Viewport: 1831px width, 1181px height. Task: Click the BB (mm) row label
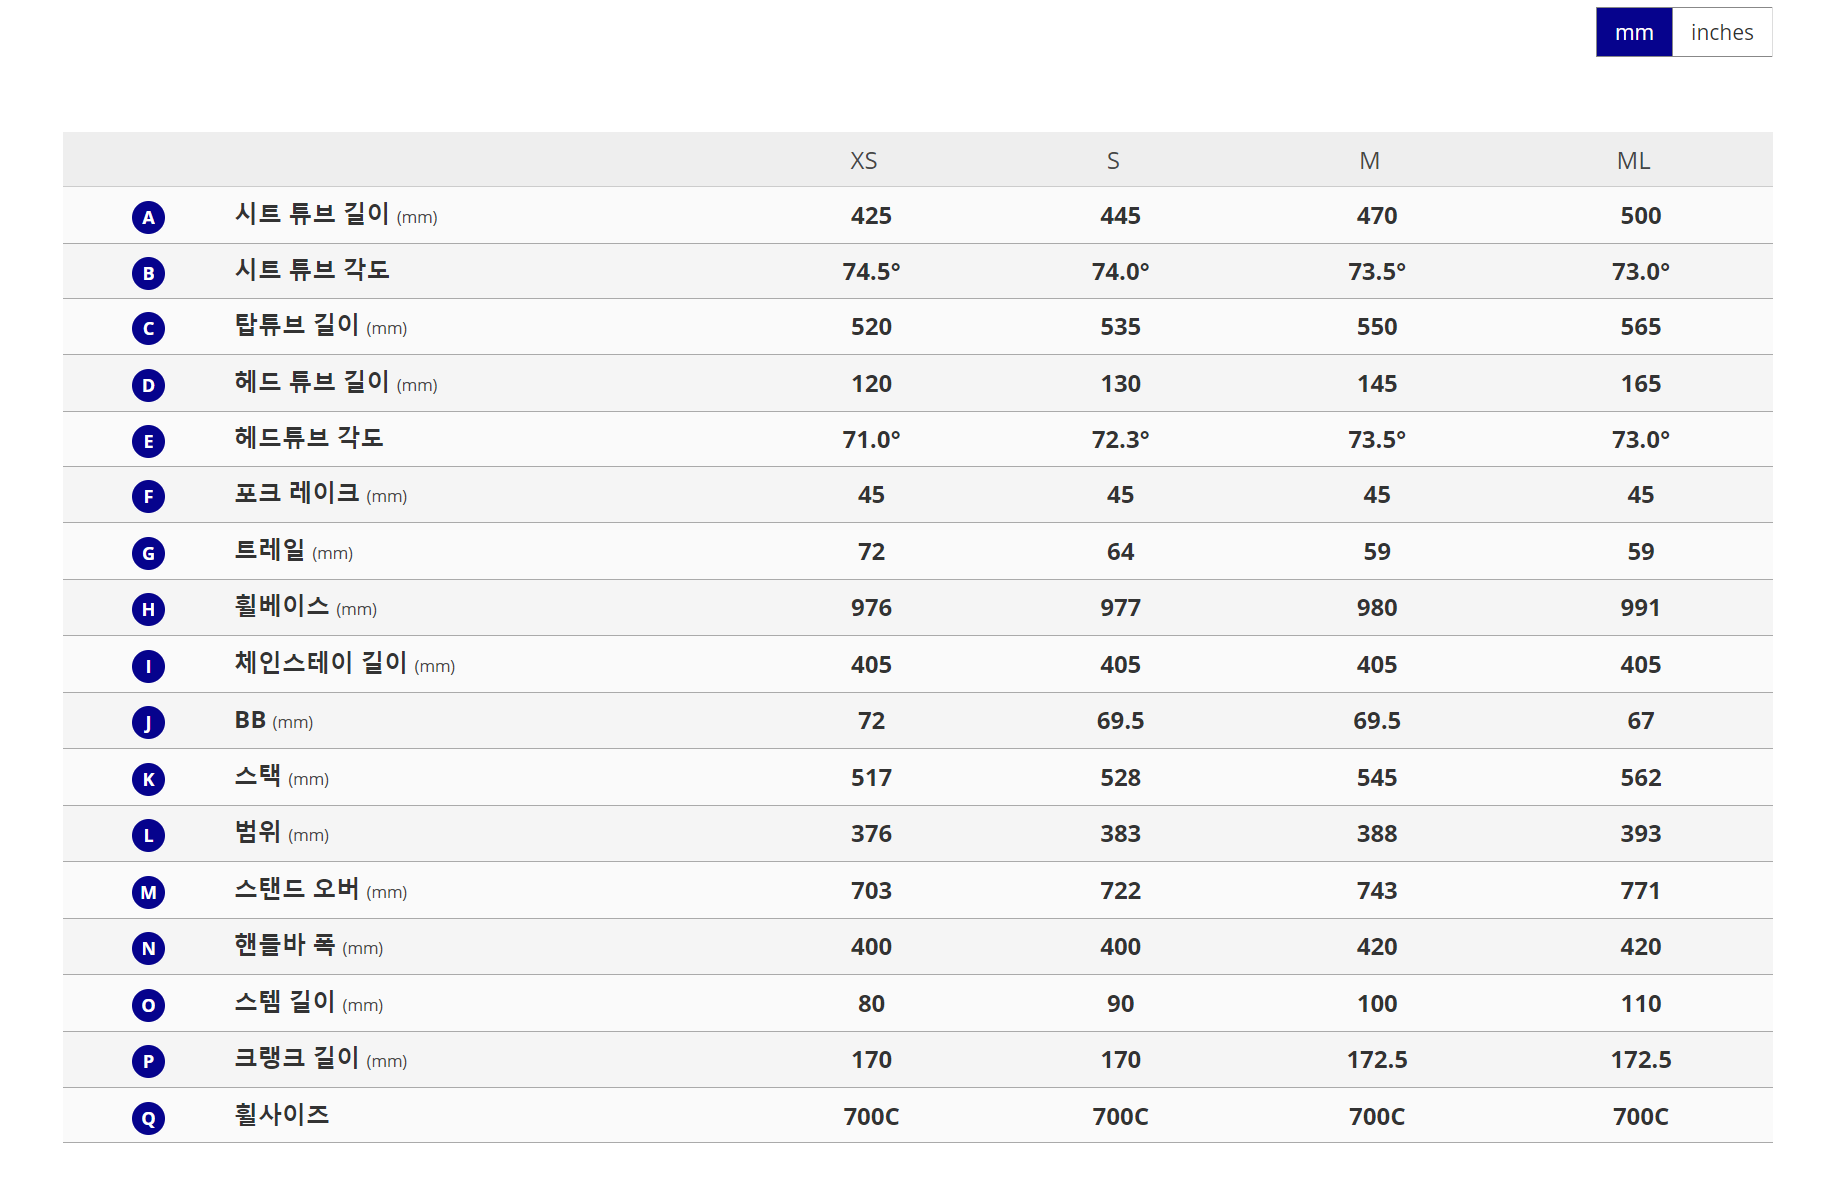274,720
